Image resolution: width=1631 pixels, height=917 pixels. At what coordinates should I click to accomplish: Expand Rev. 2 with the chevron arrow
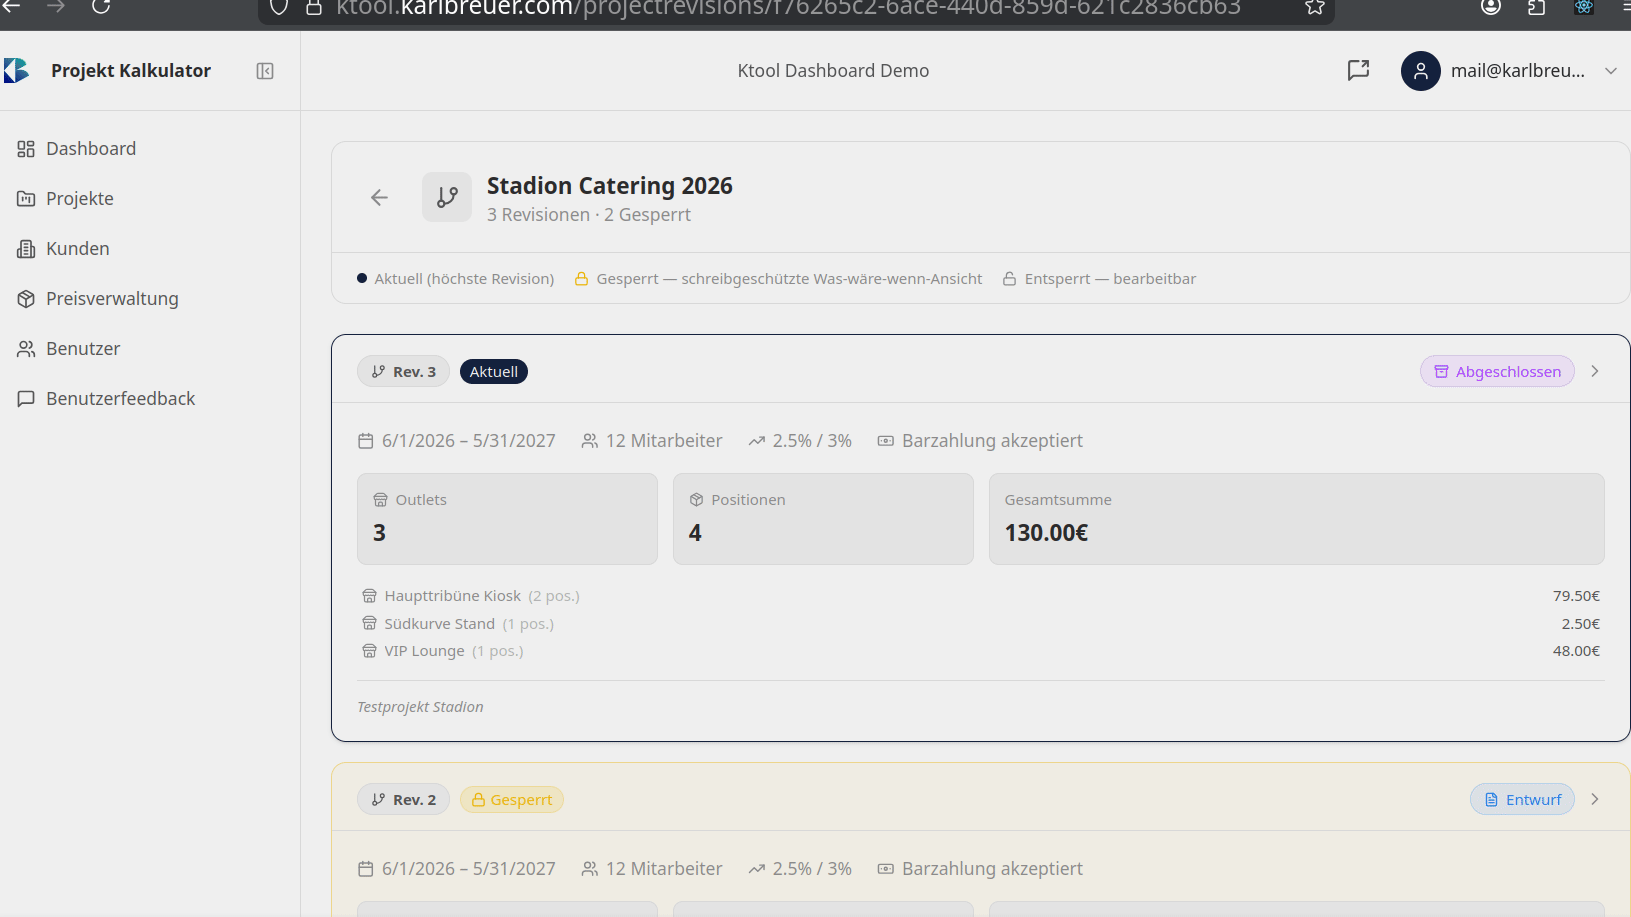click(1595, 800)
